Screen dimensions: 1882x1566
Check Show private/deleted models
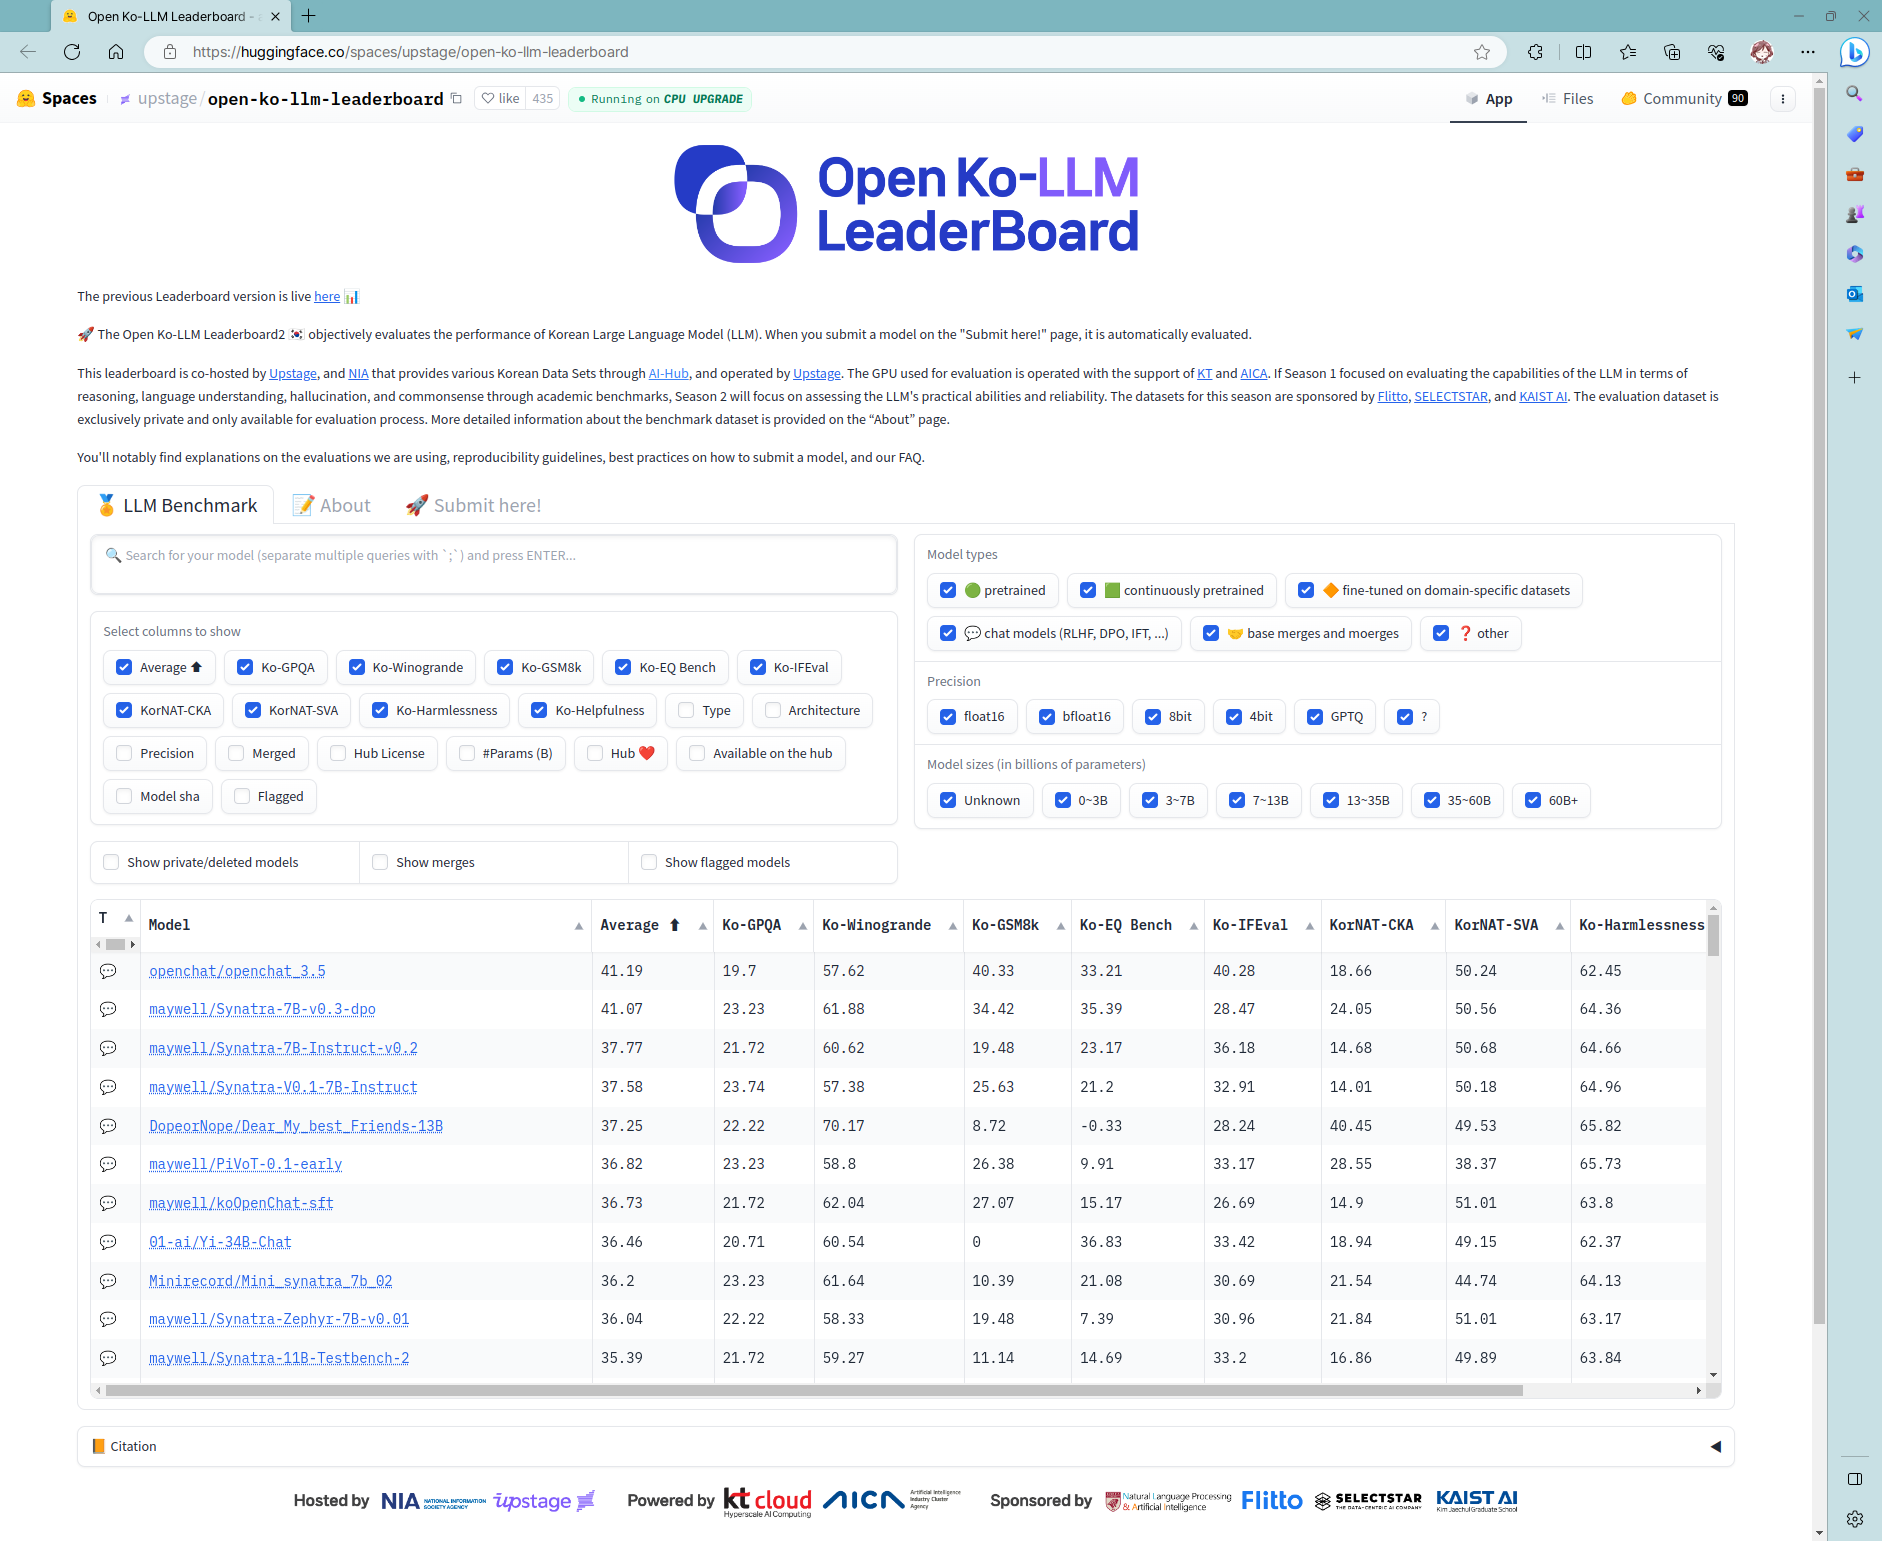point(111,862)
